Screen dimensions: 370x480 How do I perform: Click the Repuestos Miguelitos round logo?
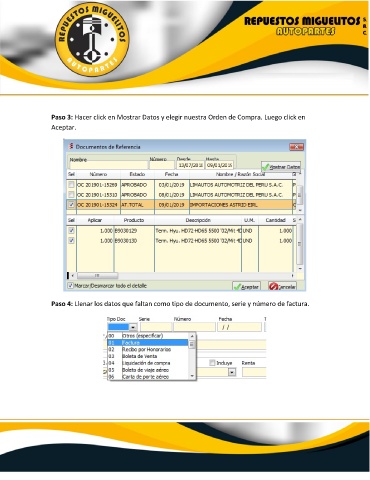(x=92, y=40)
